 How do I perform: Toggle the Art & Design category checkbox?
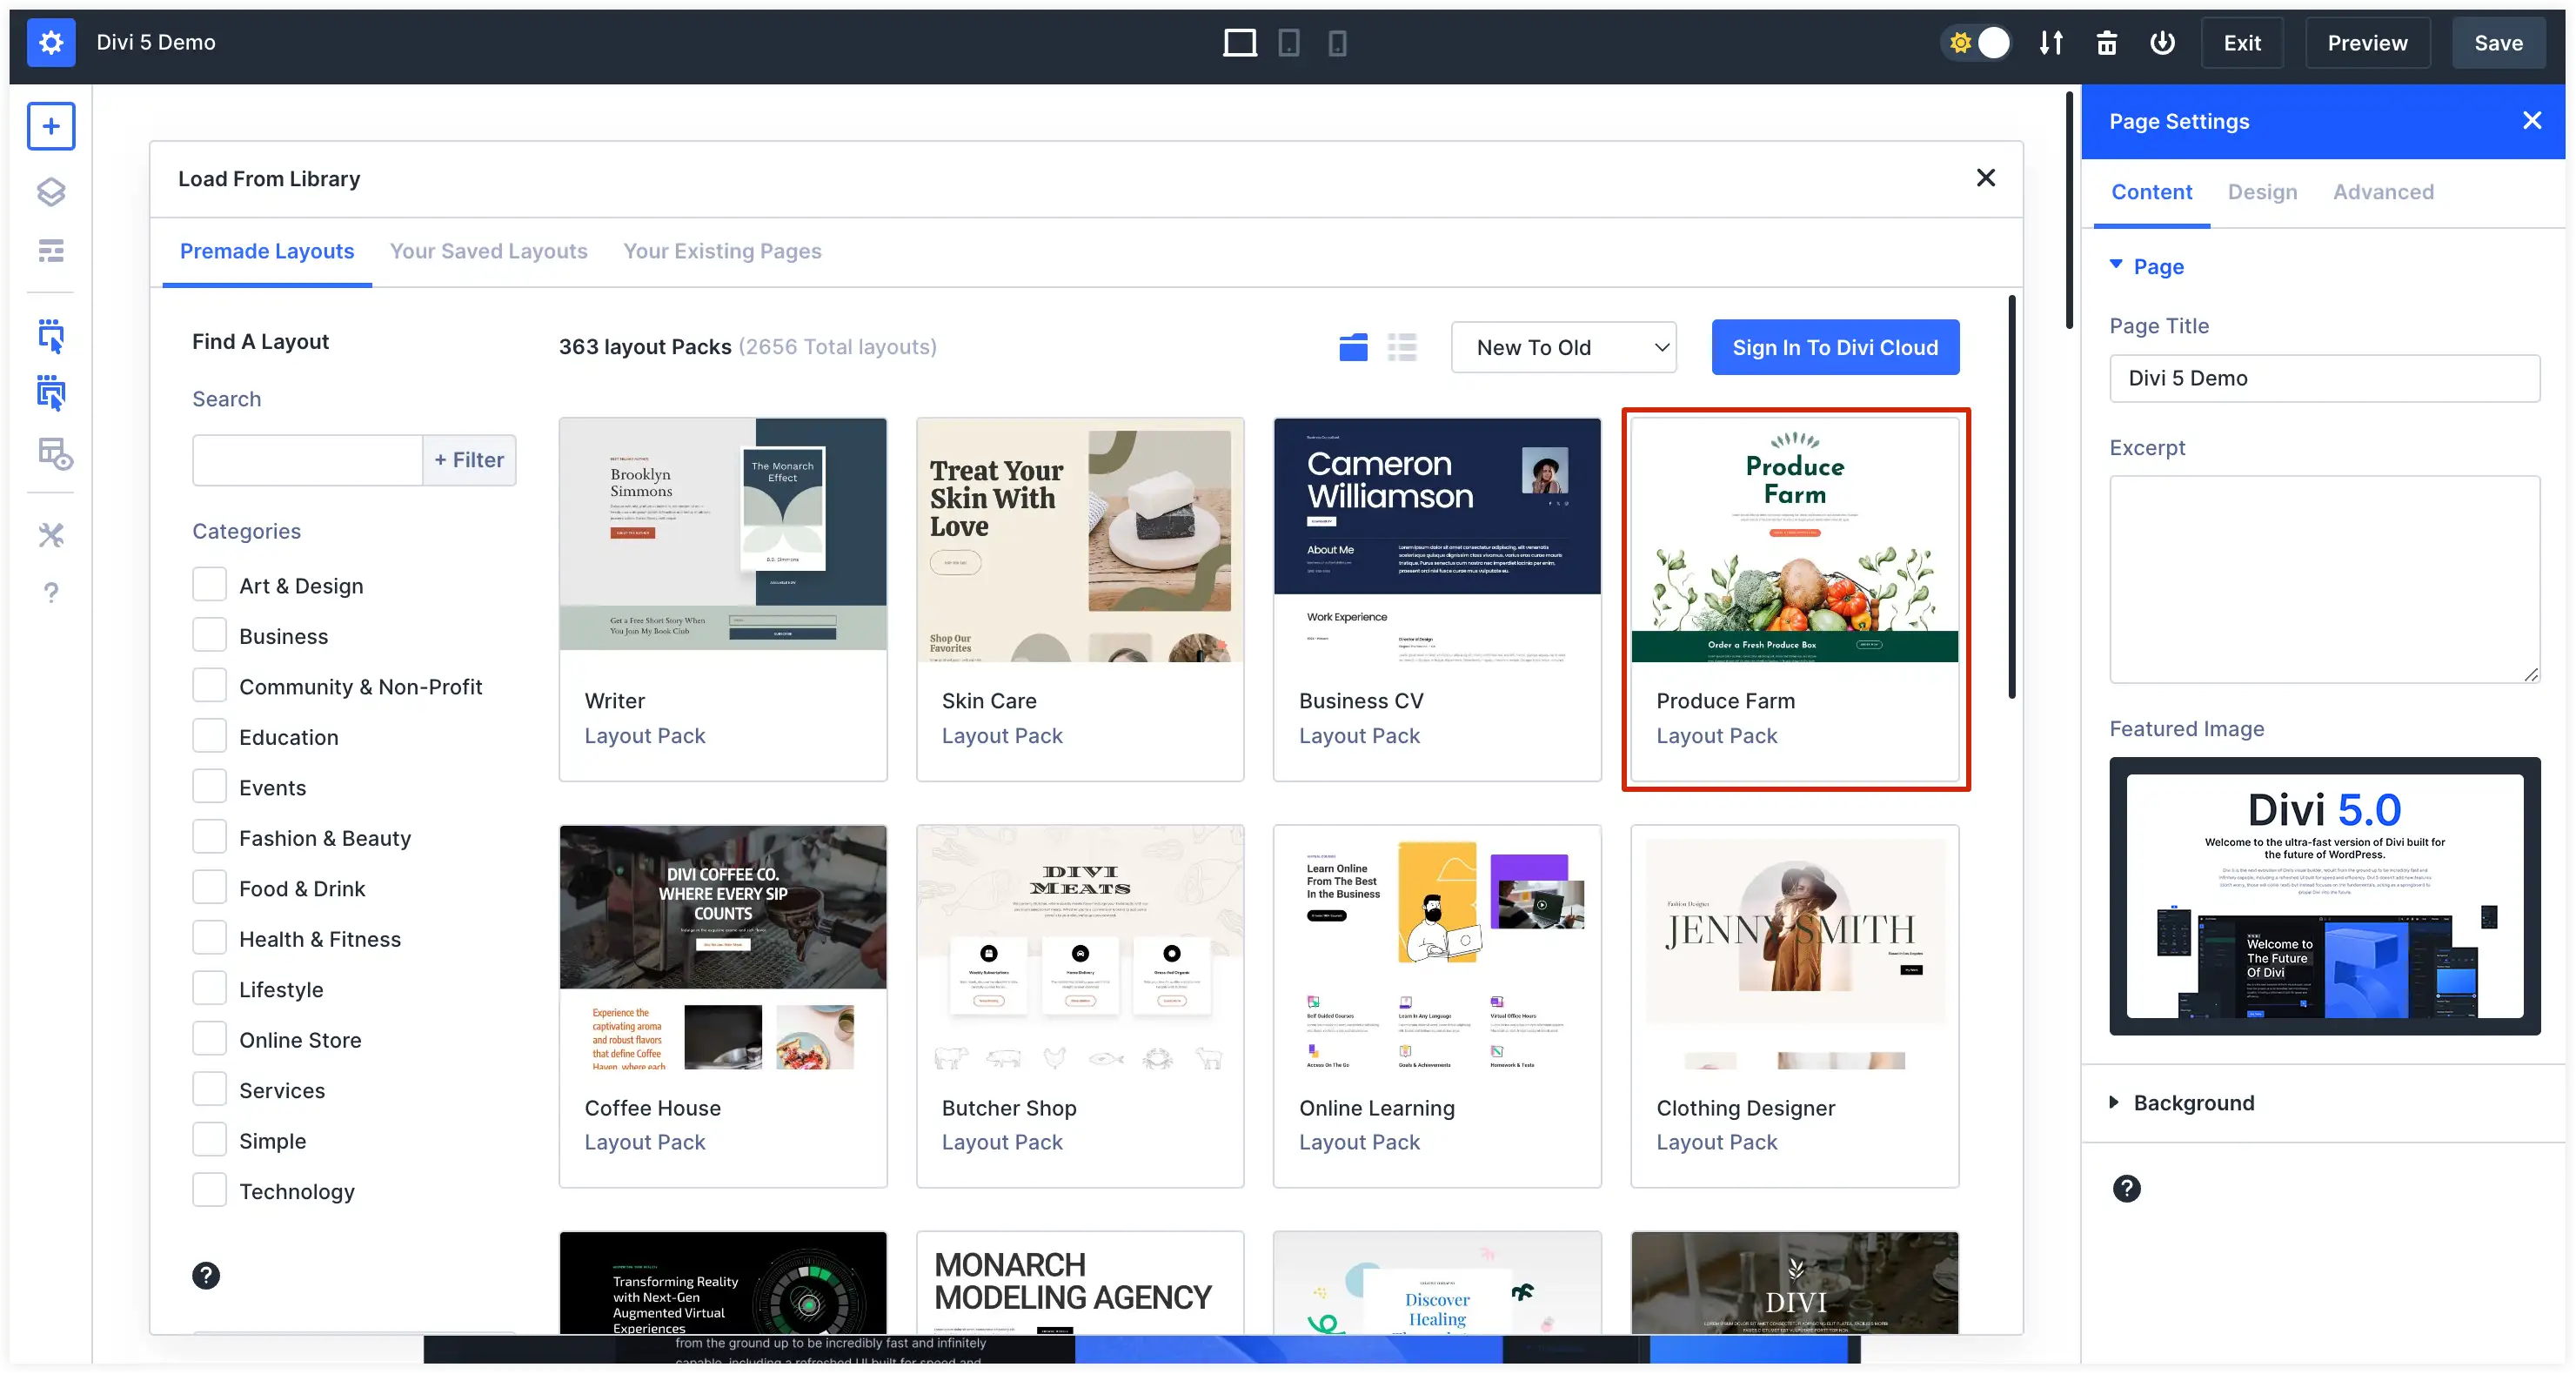click(208, 585)
